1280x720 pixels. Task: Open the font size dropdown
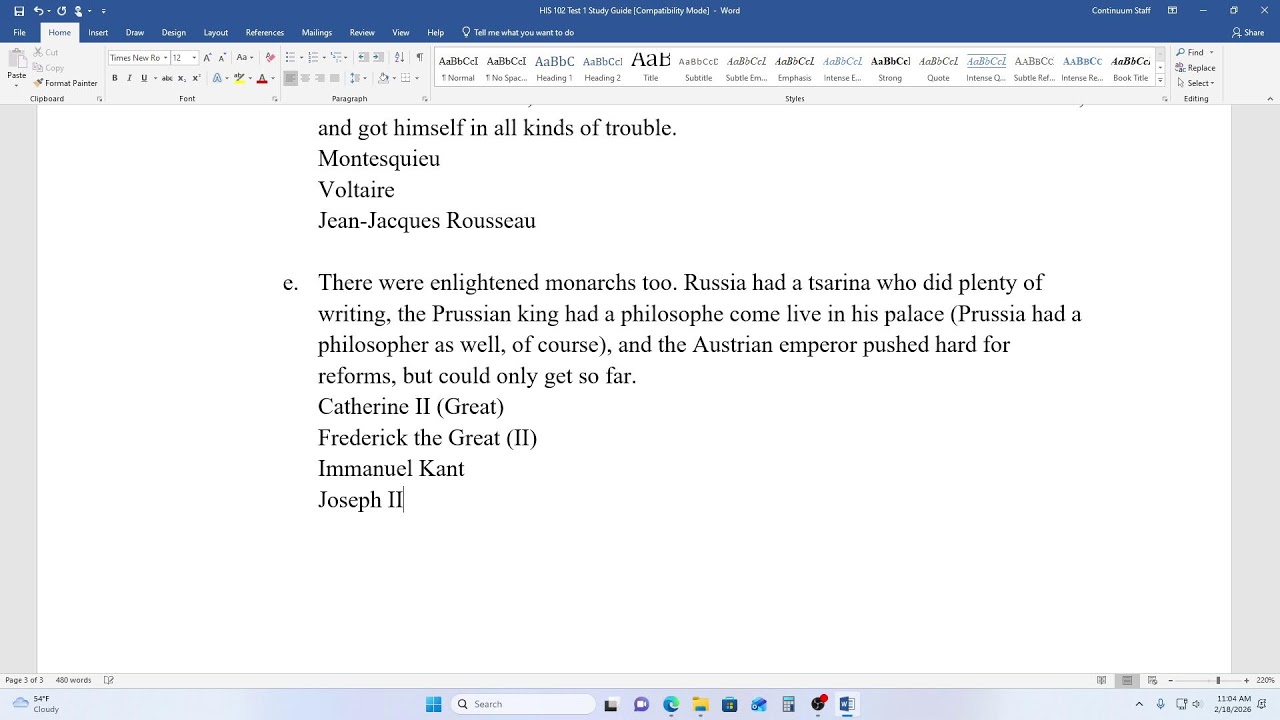coord(195,58)
